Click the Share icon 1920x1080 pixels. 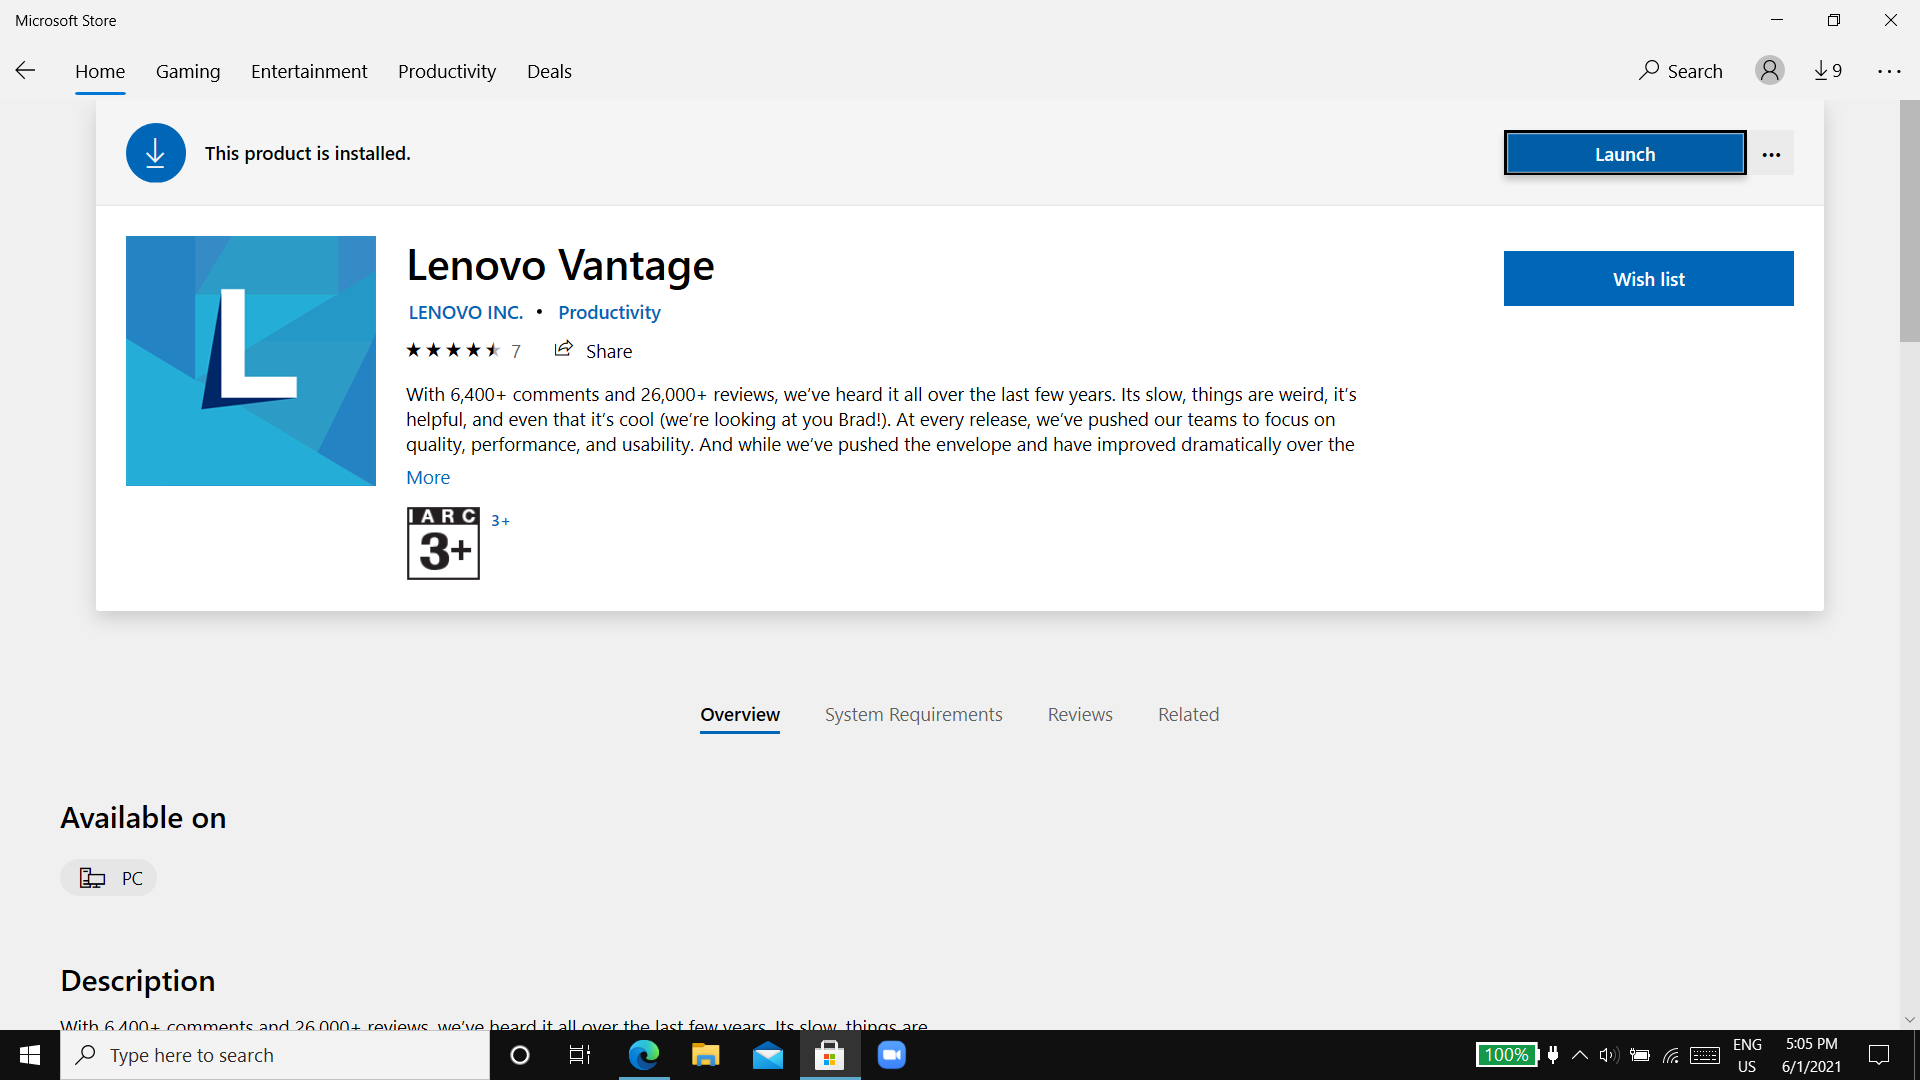(x=563, y=349)
